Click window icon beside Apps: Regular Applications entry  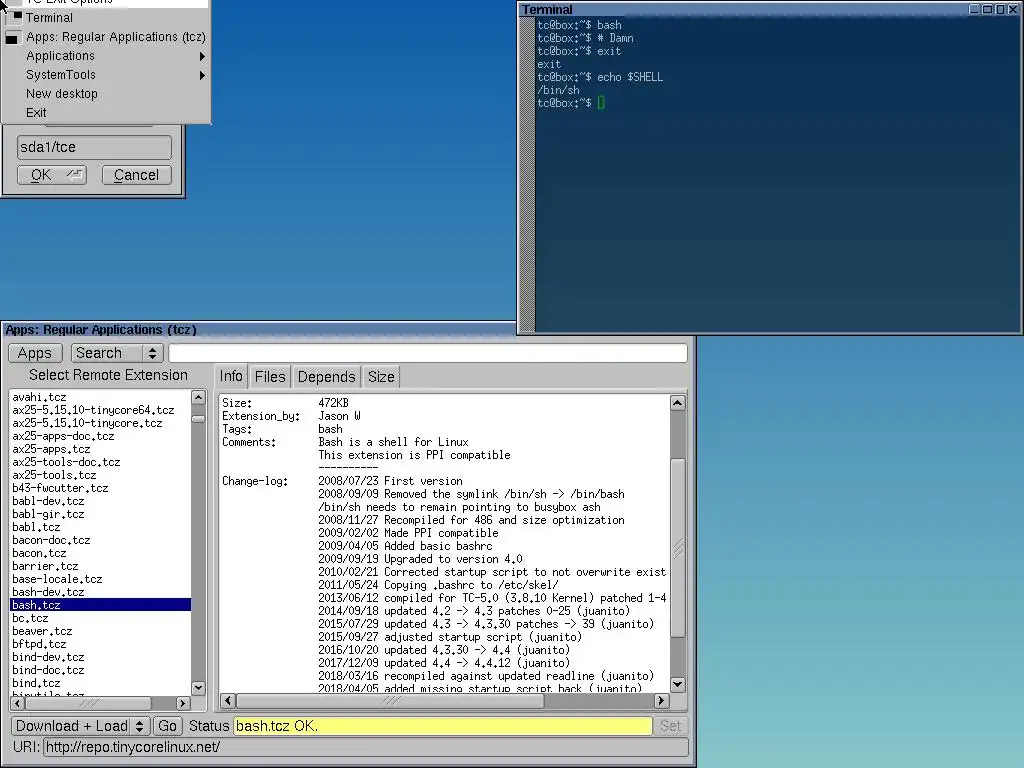tap(12, 38)
